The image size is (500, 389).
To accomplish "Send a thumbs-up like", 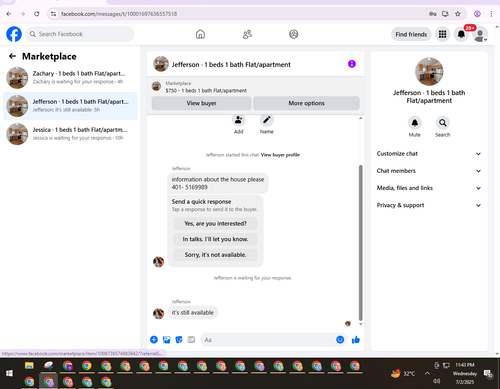I will 356,340.
